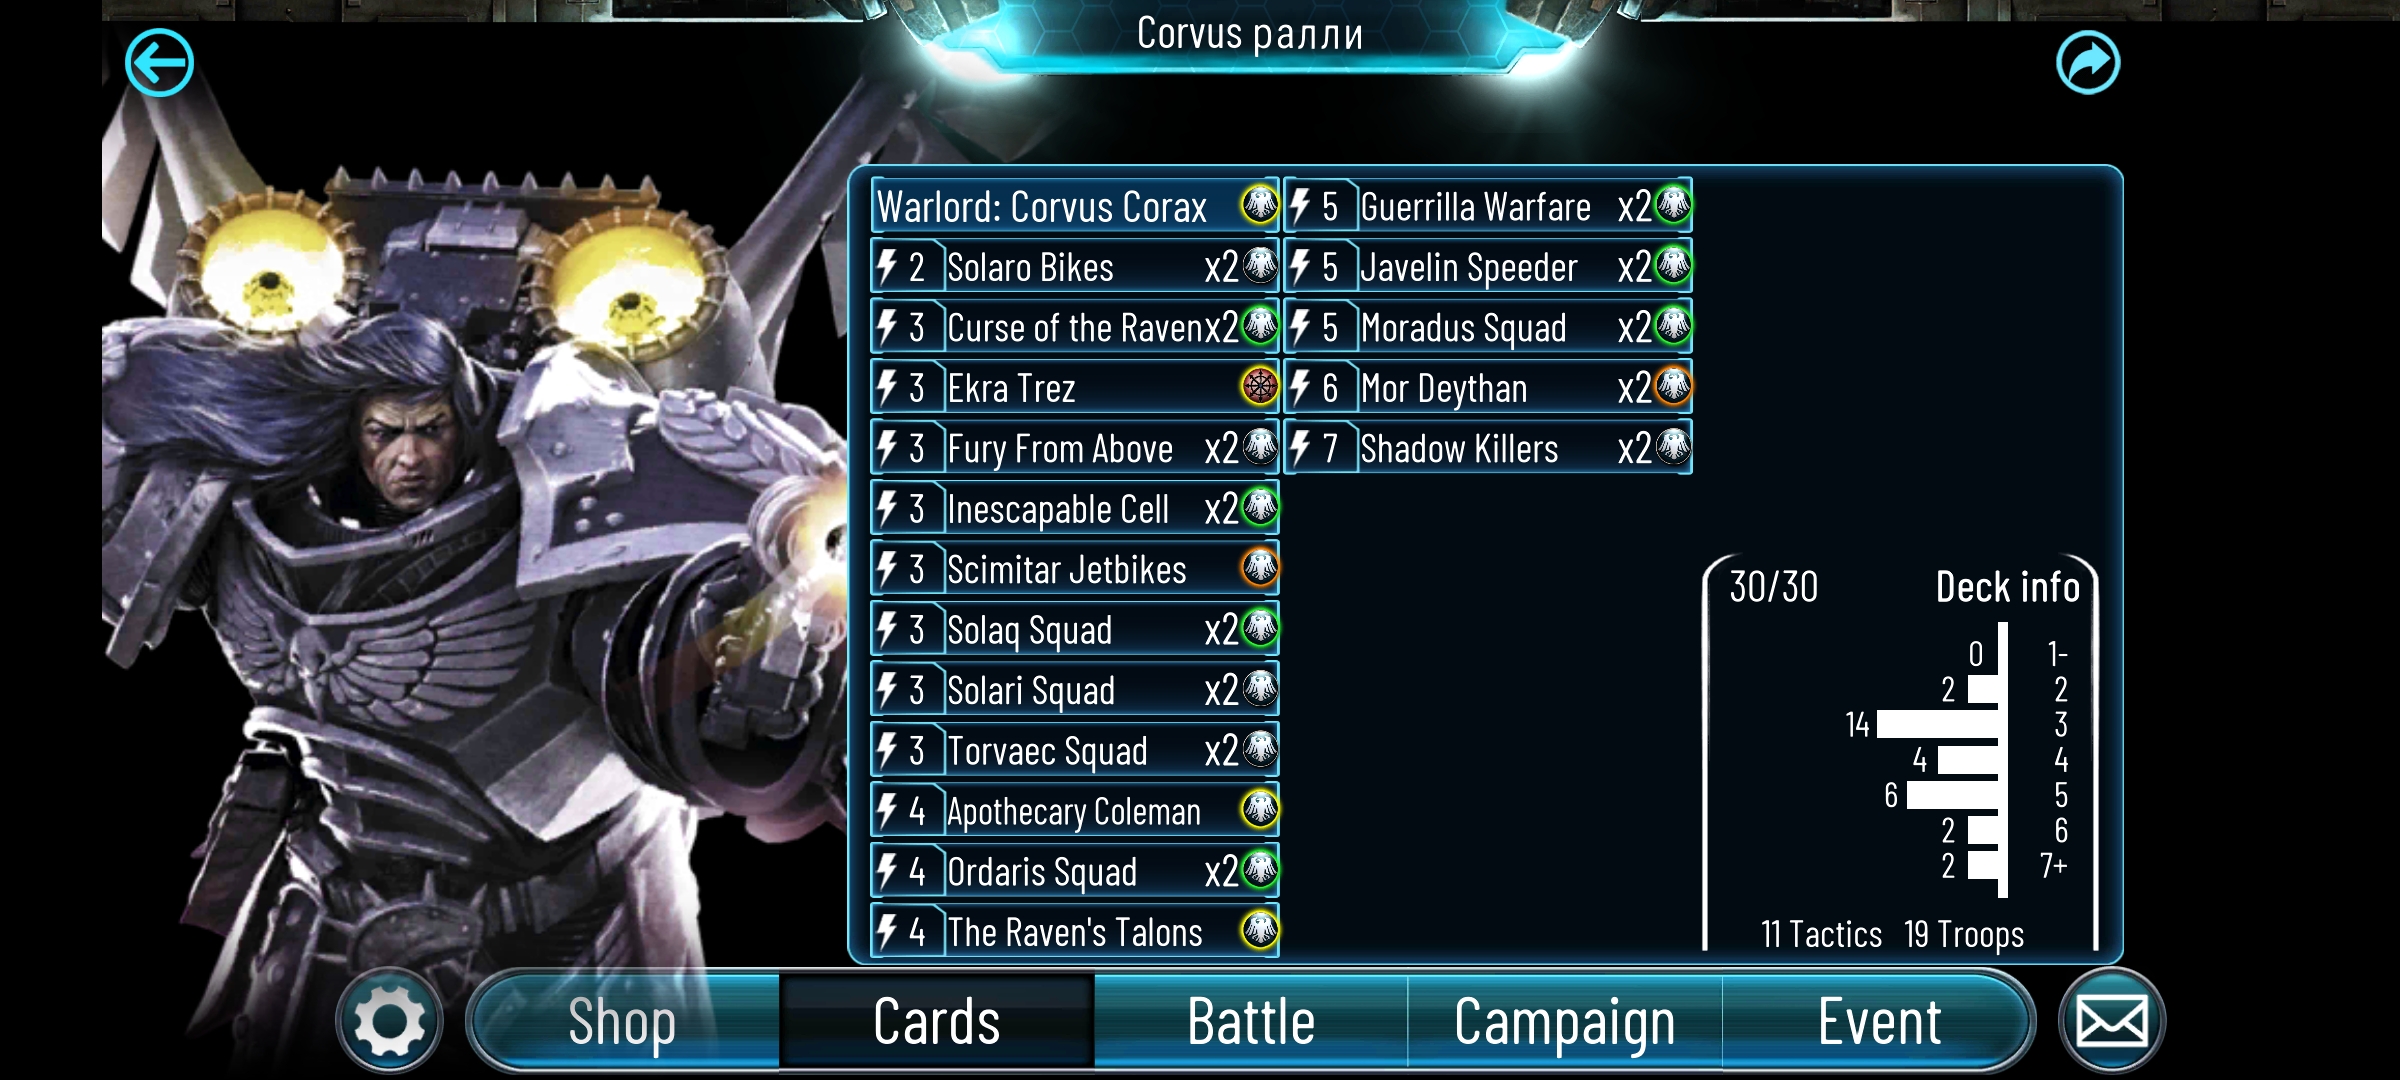Click the back arrow icon
The height and width of the screenshot is (1080, 2400).
pyautogui.click(x=159, y=62)
